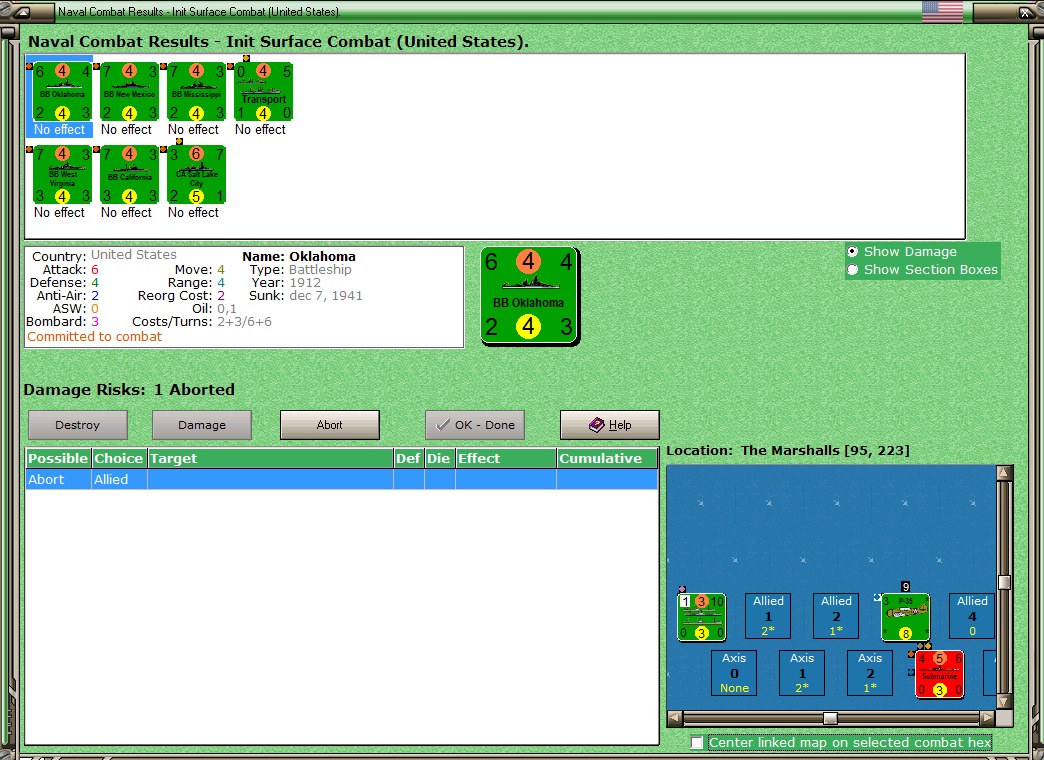Click map horizontal scrollbar left arrow
Image resolution: width=1044 pixels, height=760 pixels.
674,718
